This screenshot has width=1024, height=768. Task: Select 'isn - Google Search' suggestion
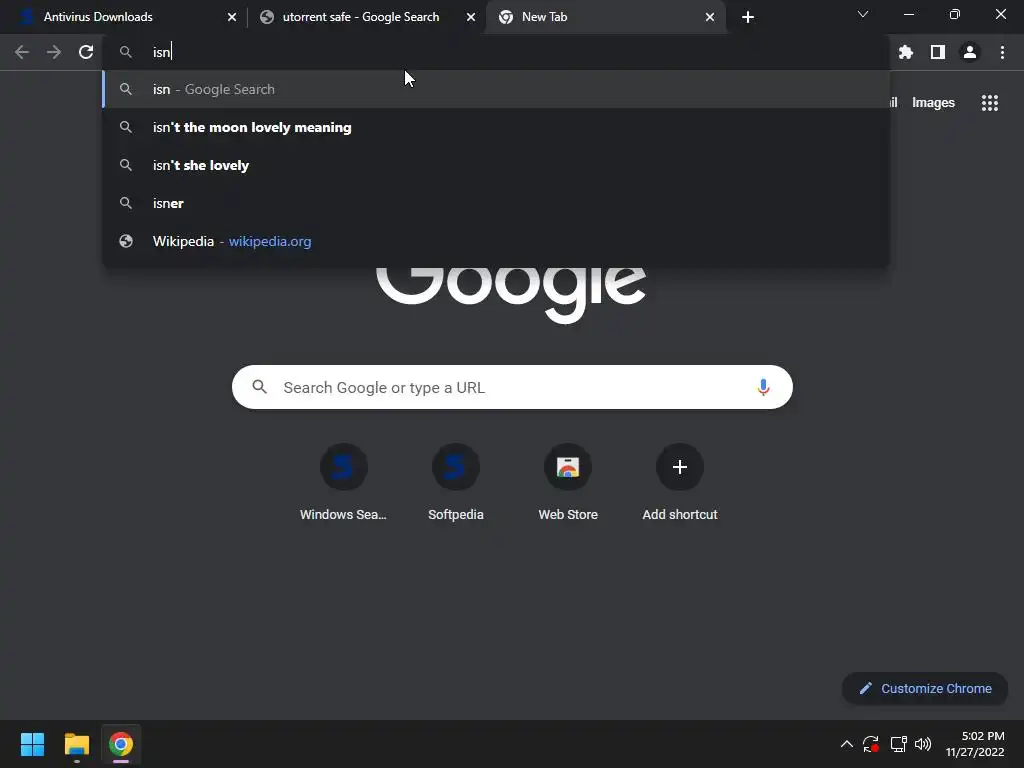pos(496,89)
